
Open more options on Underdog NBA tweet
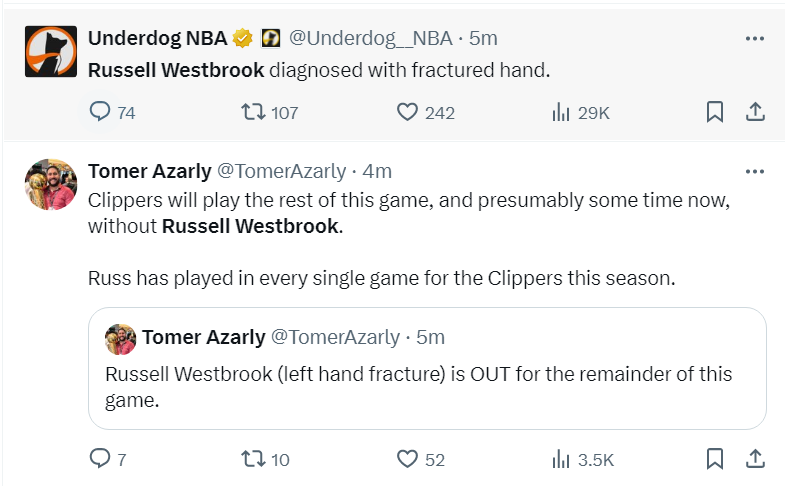[755, 38]
